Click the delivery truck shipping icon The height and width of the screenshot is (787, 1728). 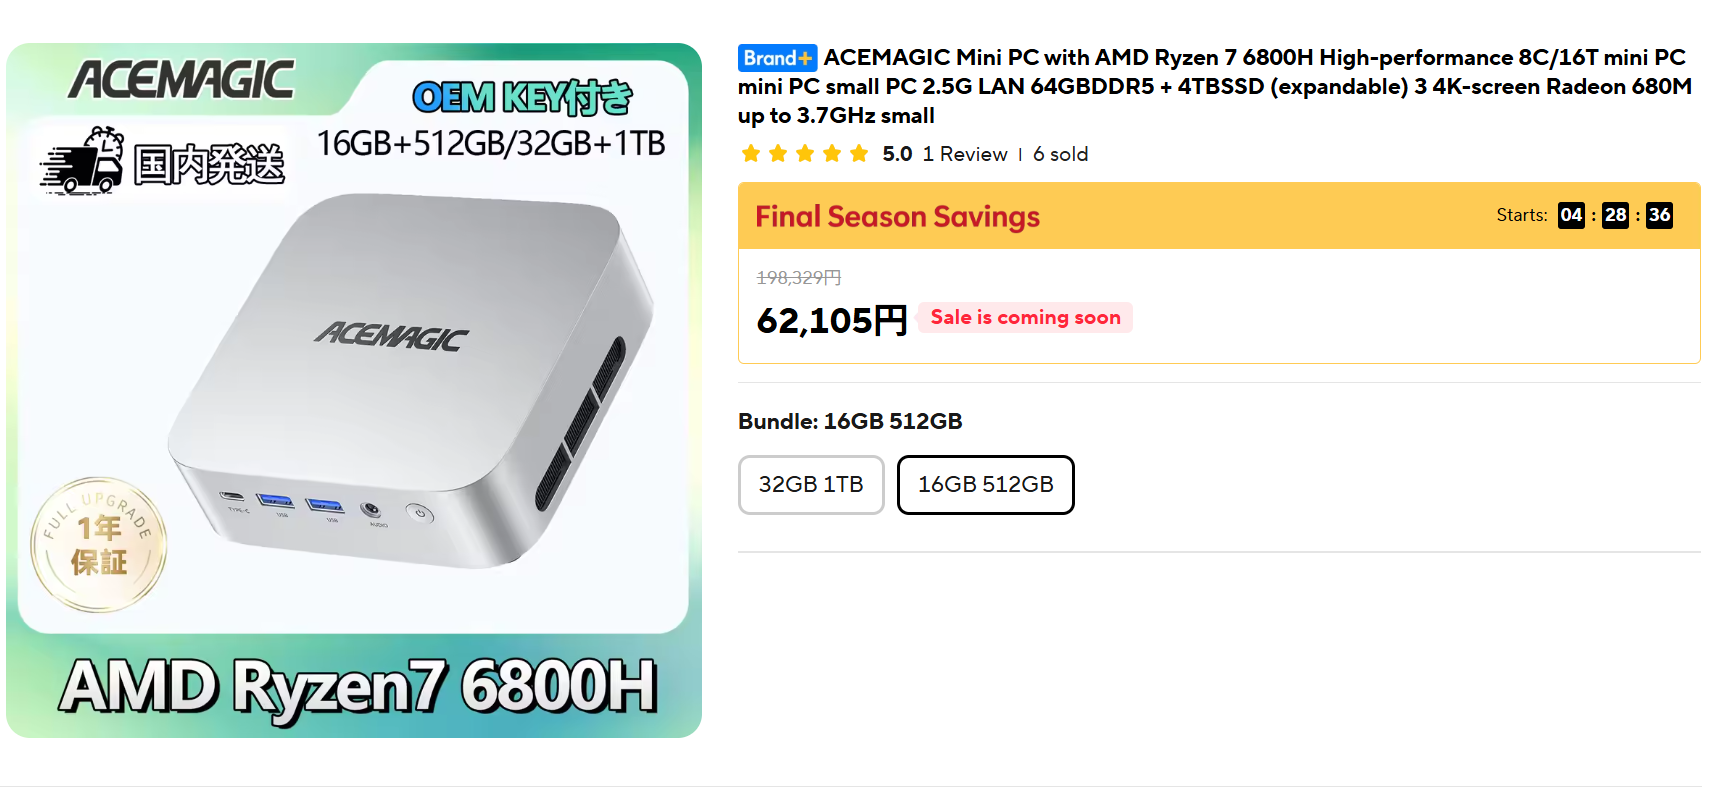coord(82,162)
